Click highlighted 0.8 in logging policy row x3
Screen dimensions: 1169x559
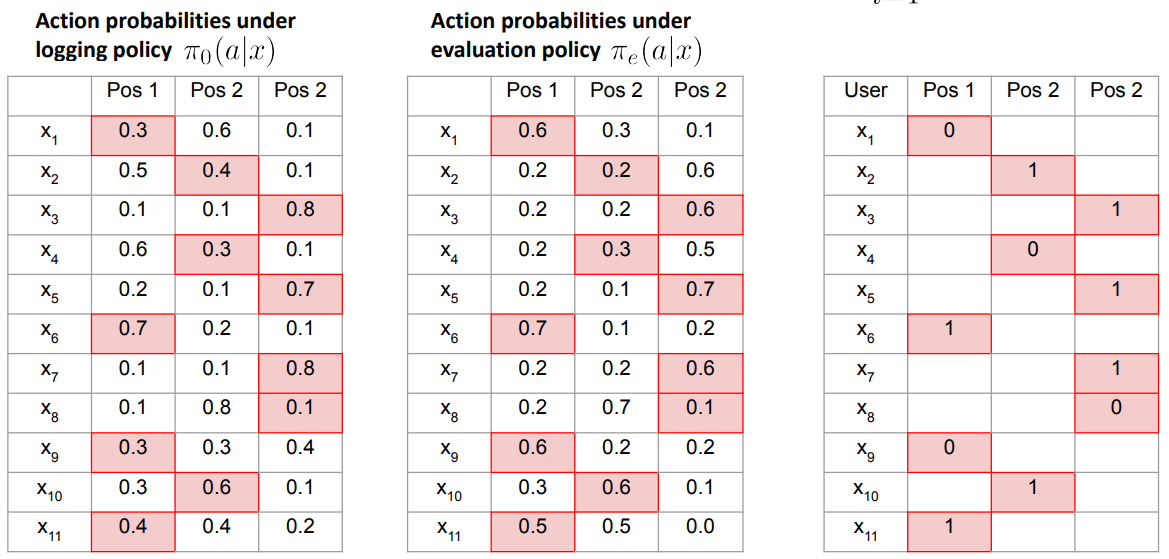pyautogui.click(x=300, y=210)
